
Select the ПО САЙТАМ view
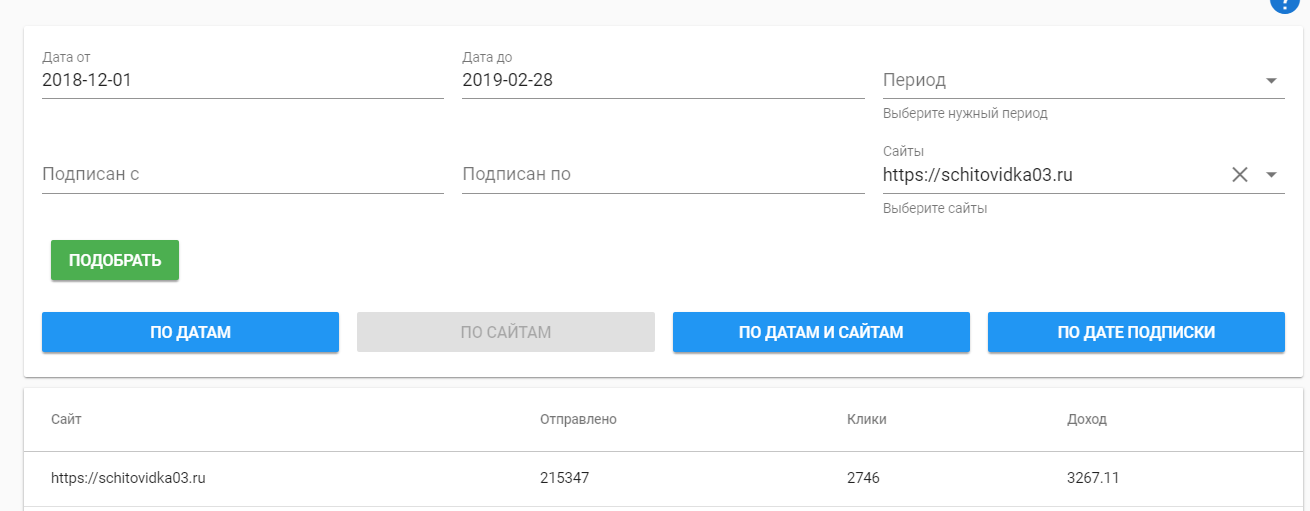505,332
